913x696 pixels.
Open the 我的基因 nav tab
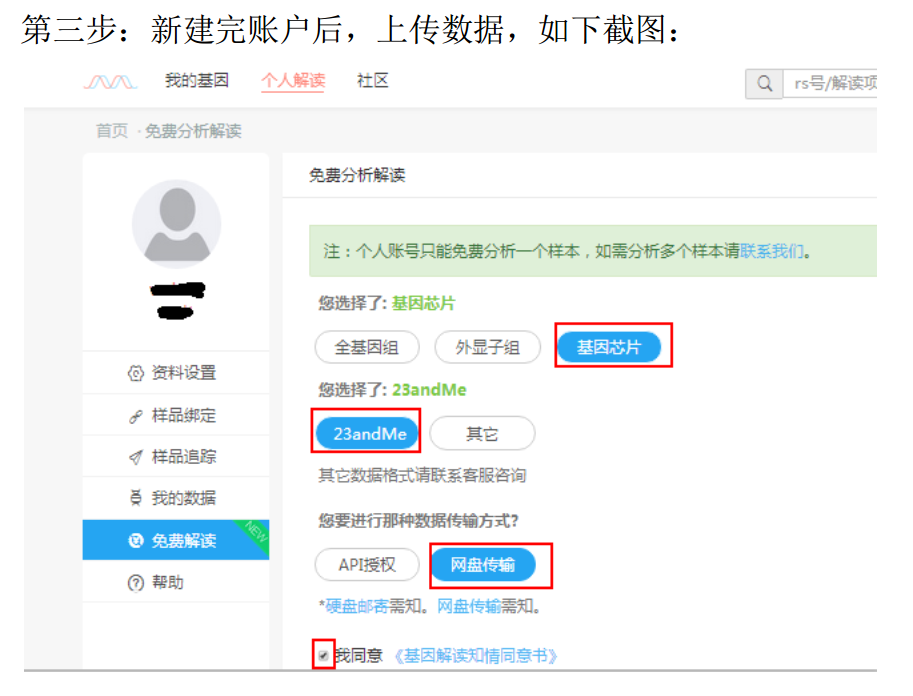click(197, 80)
